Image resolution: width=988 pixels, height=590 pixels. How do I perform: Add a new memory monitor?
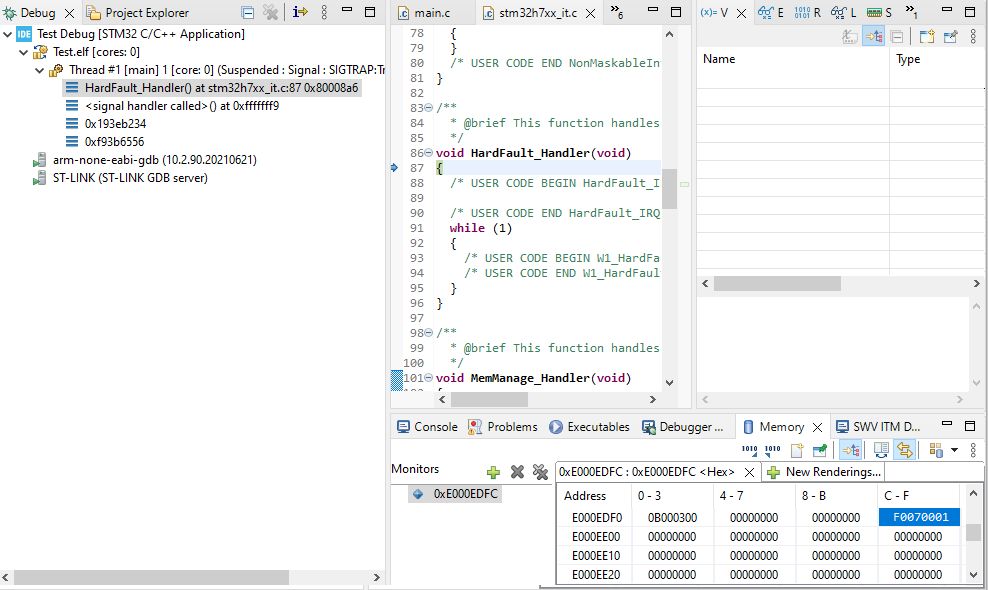[493, 471]
